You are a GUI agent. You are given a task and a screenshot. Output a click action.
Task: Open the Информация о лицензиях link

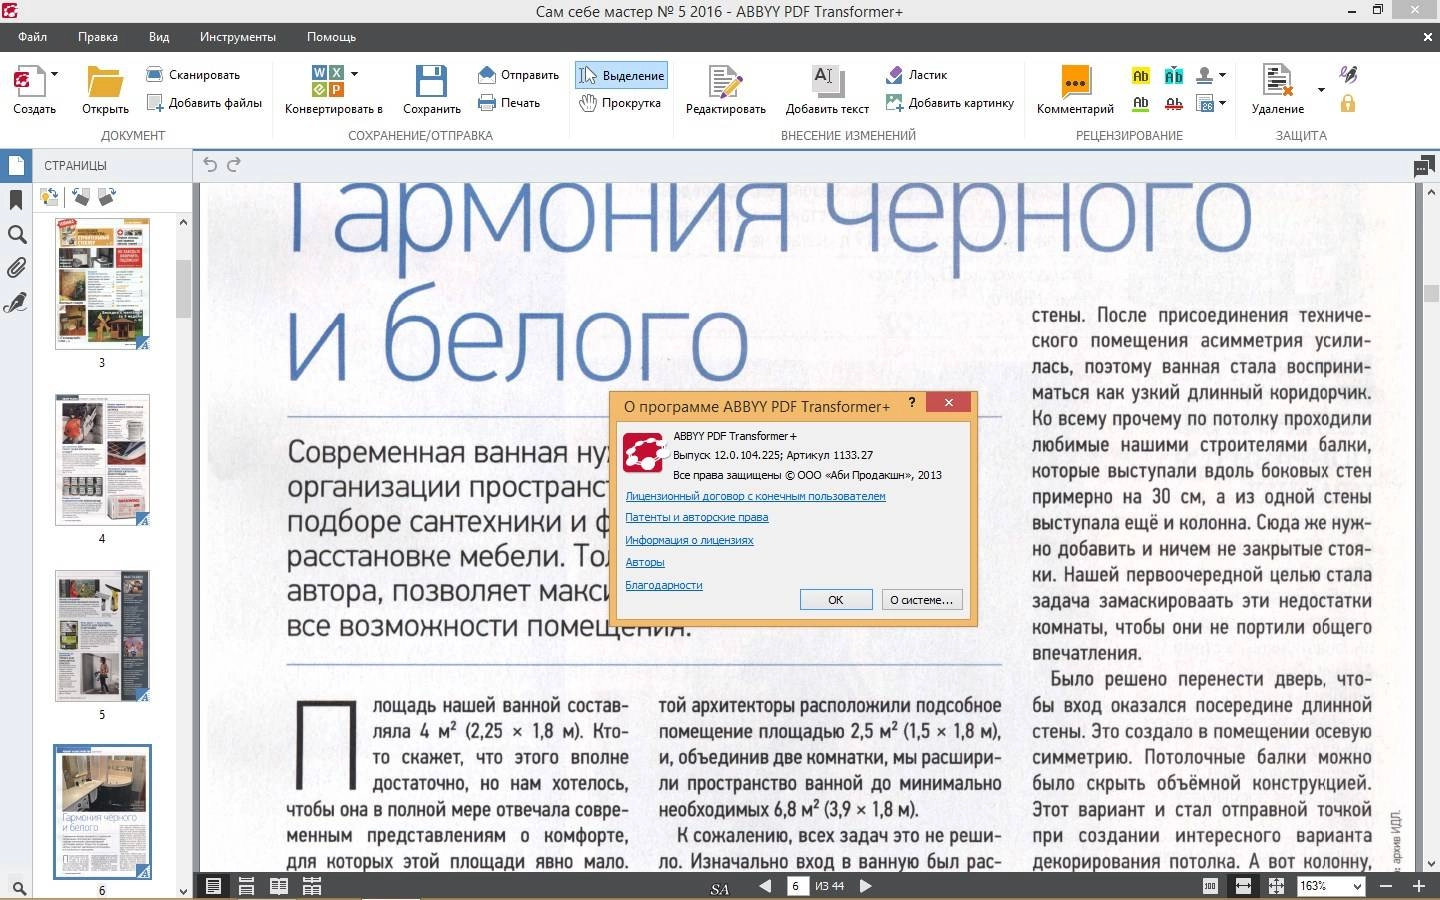[x=689, y=540]
